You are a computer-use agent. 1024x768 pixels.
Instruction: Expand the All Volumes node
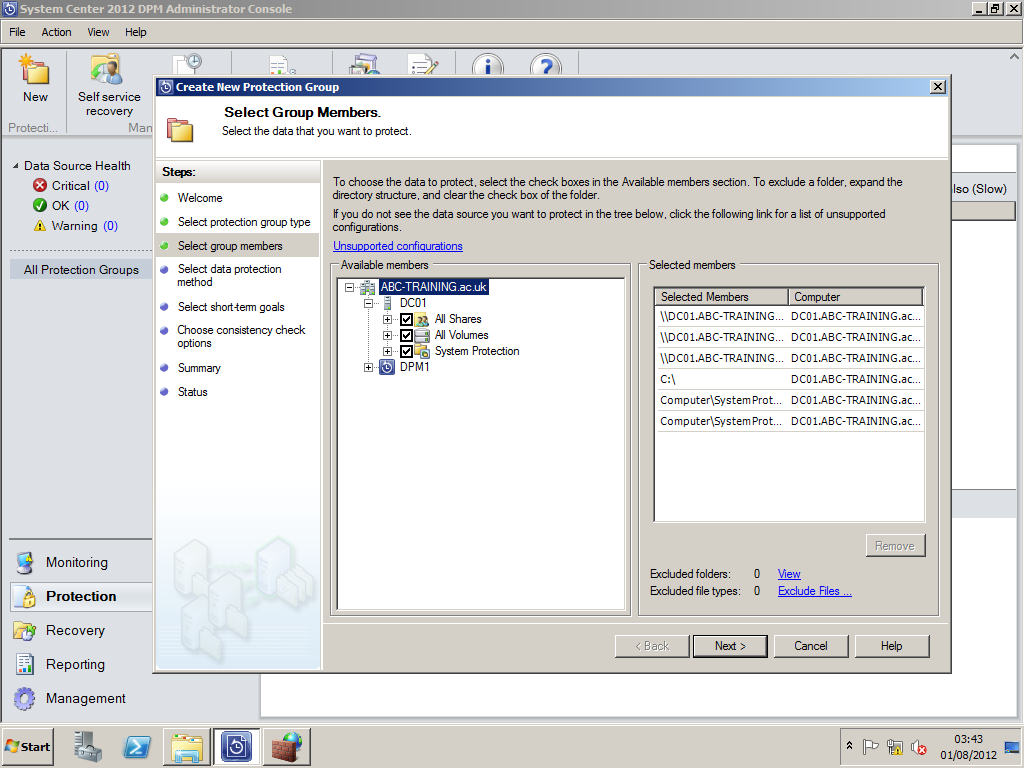click(x=387, y=336)
